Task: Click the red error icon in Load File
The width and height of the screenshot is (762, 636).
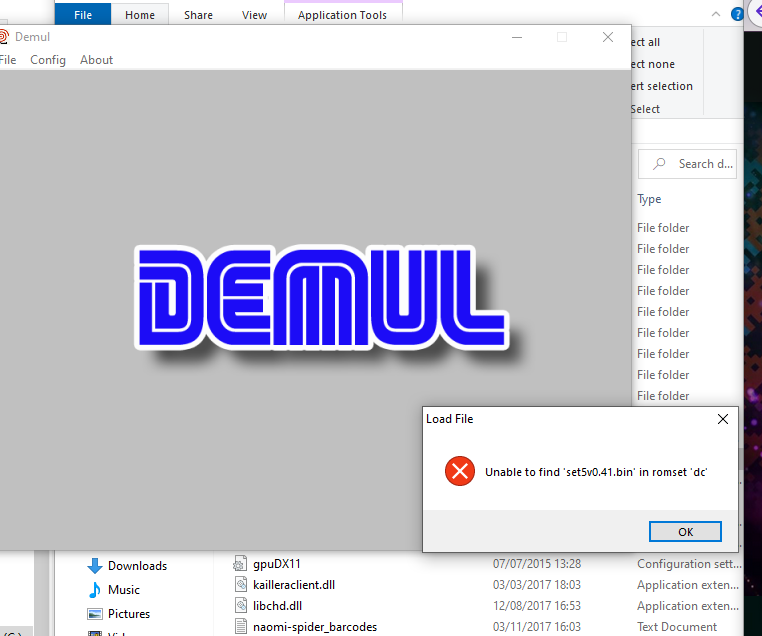Action: coord(460,471)
